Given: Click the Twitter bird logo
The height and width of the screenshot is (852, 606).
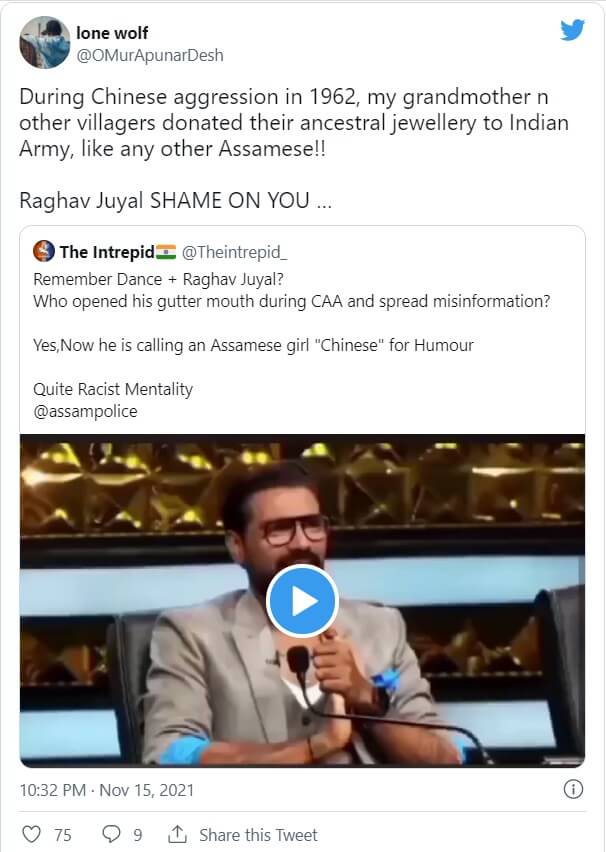Looking at the screenshot, I should [x=572, y=30].
